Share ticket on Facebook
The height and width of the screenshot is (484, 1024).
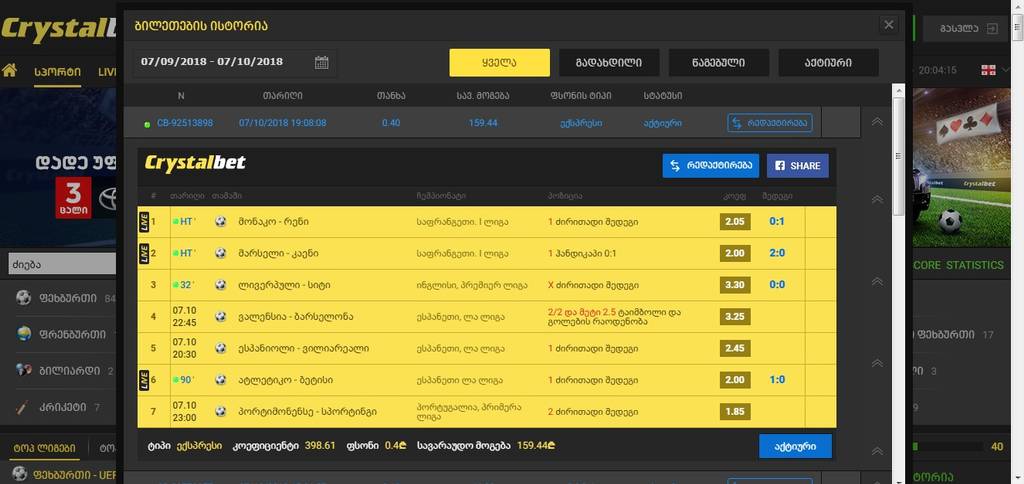pos(797,166)
